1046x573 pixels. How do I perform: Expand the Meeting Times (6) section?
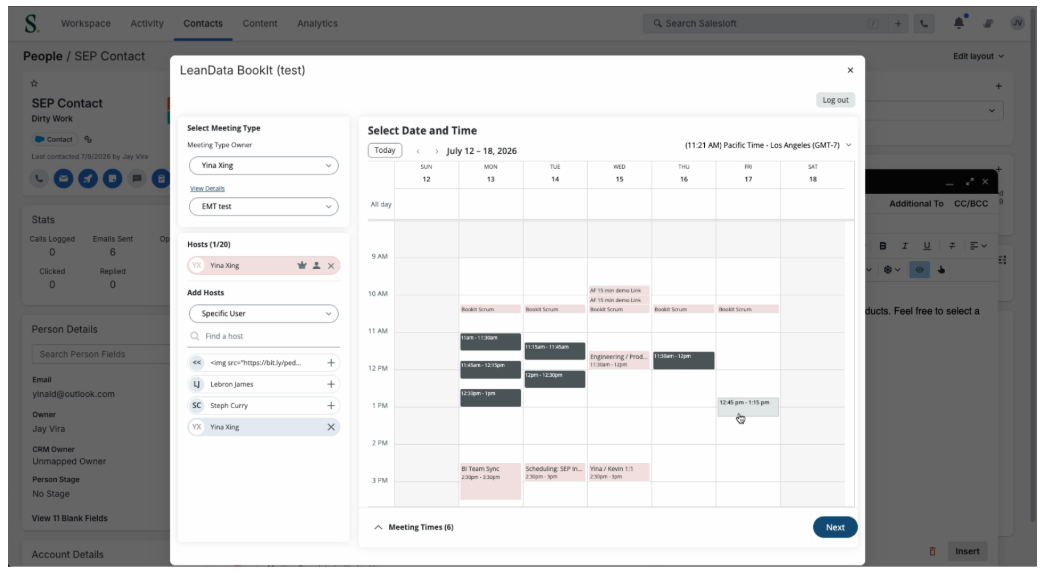pyautogui.click(x=414, y=528)
